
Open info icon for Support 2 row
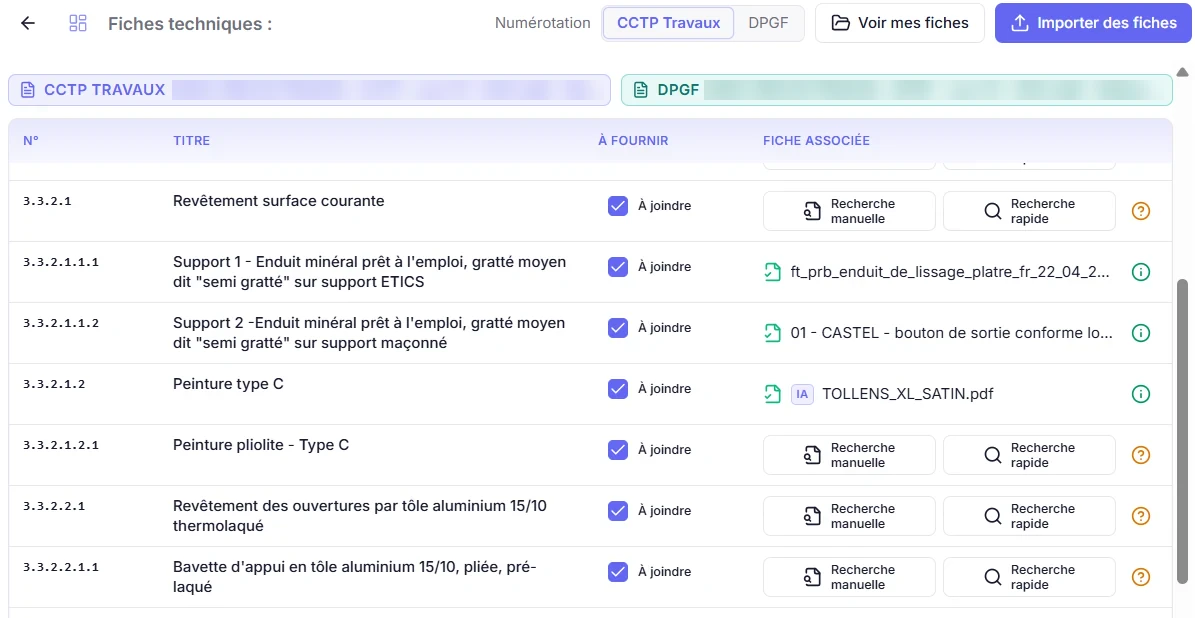point(1140,333)
